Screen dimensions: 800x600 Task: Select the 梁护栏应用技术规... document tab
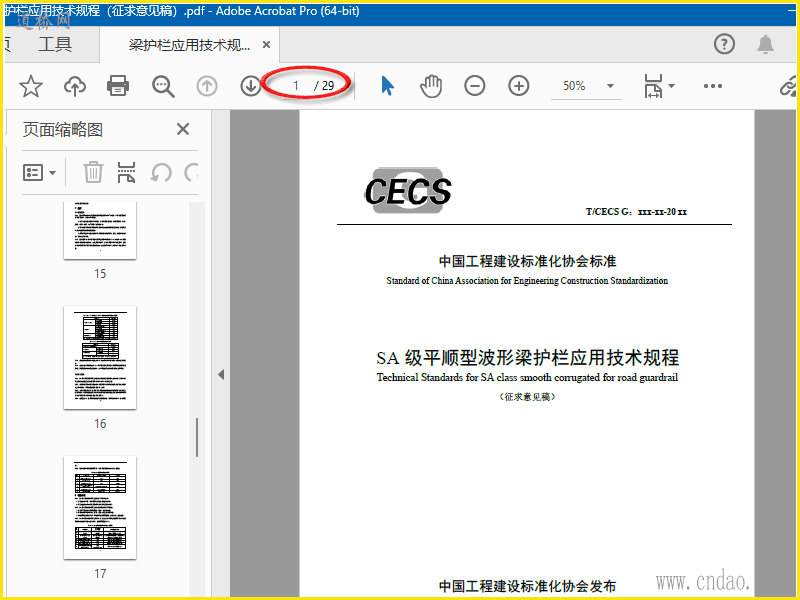tap(189, 45)
